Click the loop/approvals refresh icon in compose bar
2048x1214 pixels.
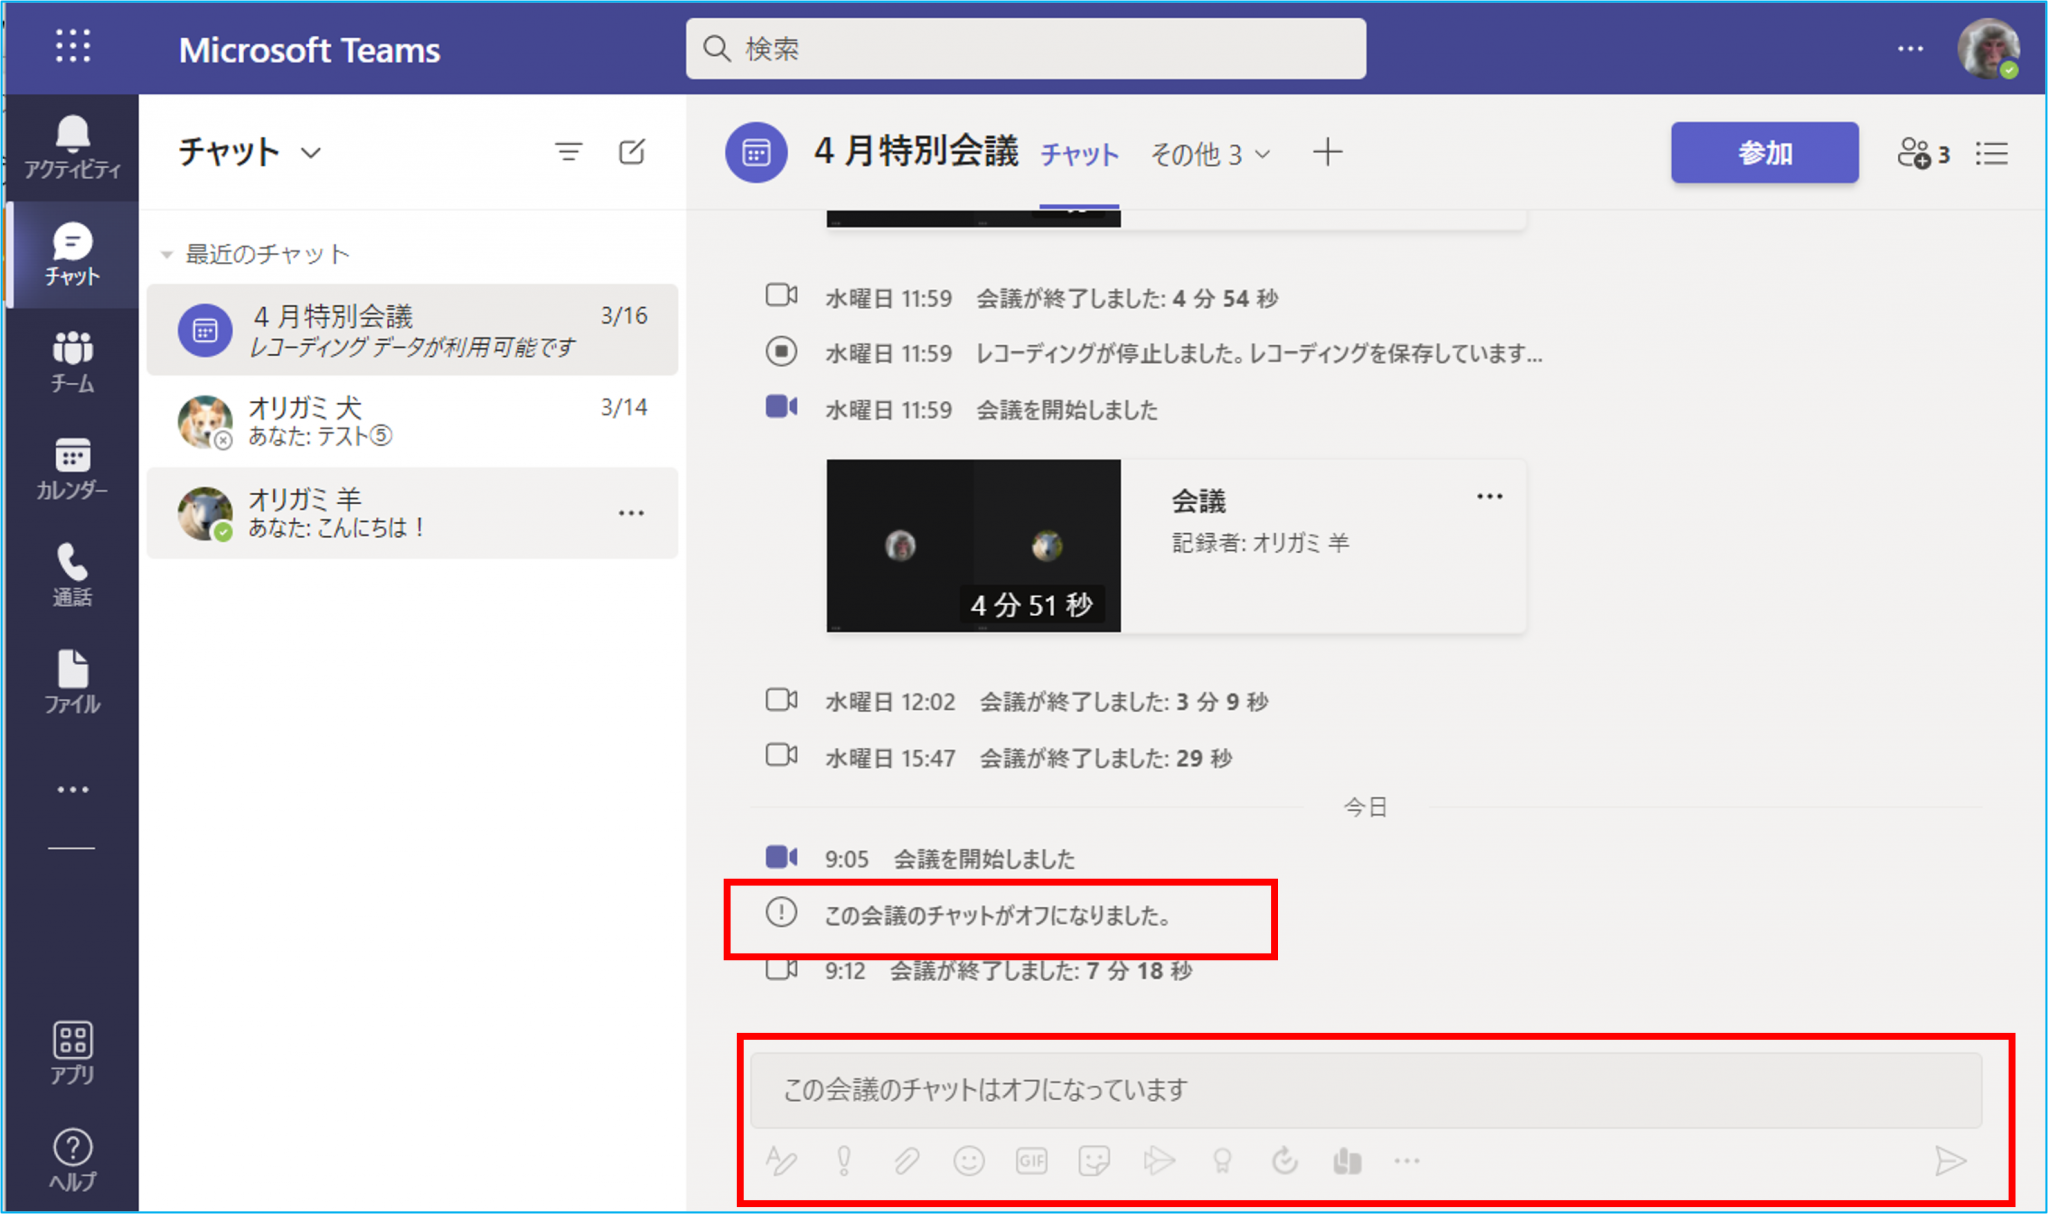click(1285, 1160)
